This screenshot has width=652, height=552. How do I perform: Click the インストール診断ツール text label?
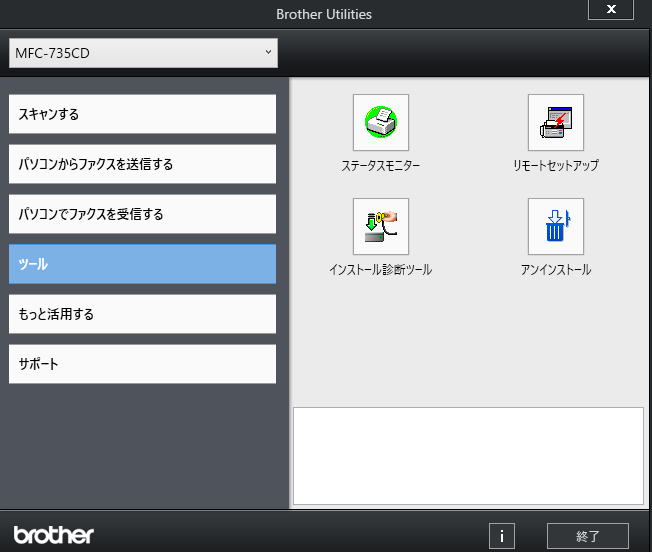click(380, 270)
